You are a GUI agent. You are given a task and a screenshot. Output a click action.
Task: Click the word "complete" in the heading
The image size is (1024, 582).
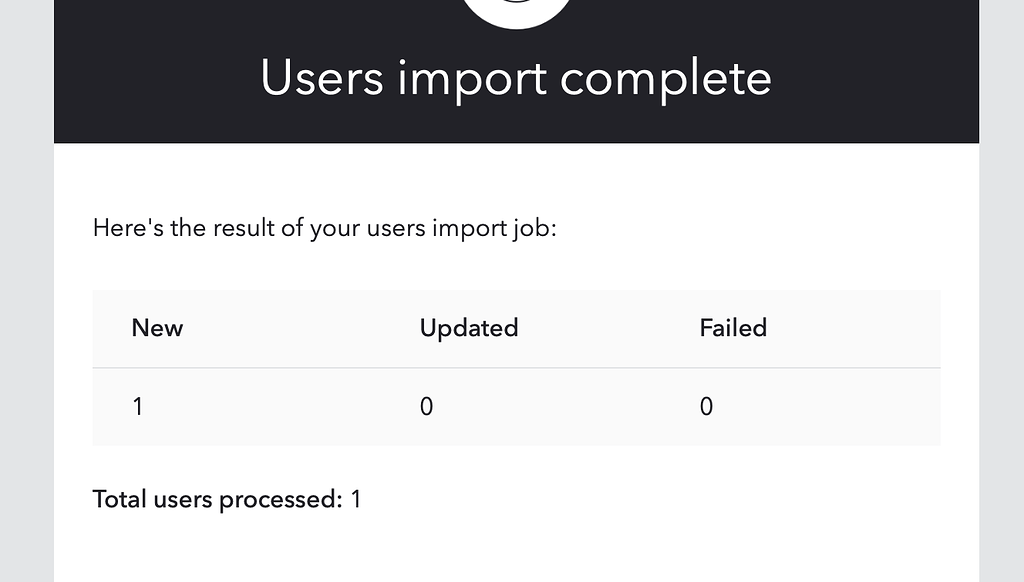665,80
